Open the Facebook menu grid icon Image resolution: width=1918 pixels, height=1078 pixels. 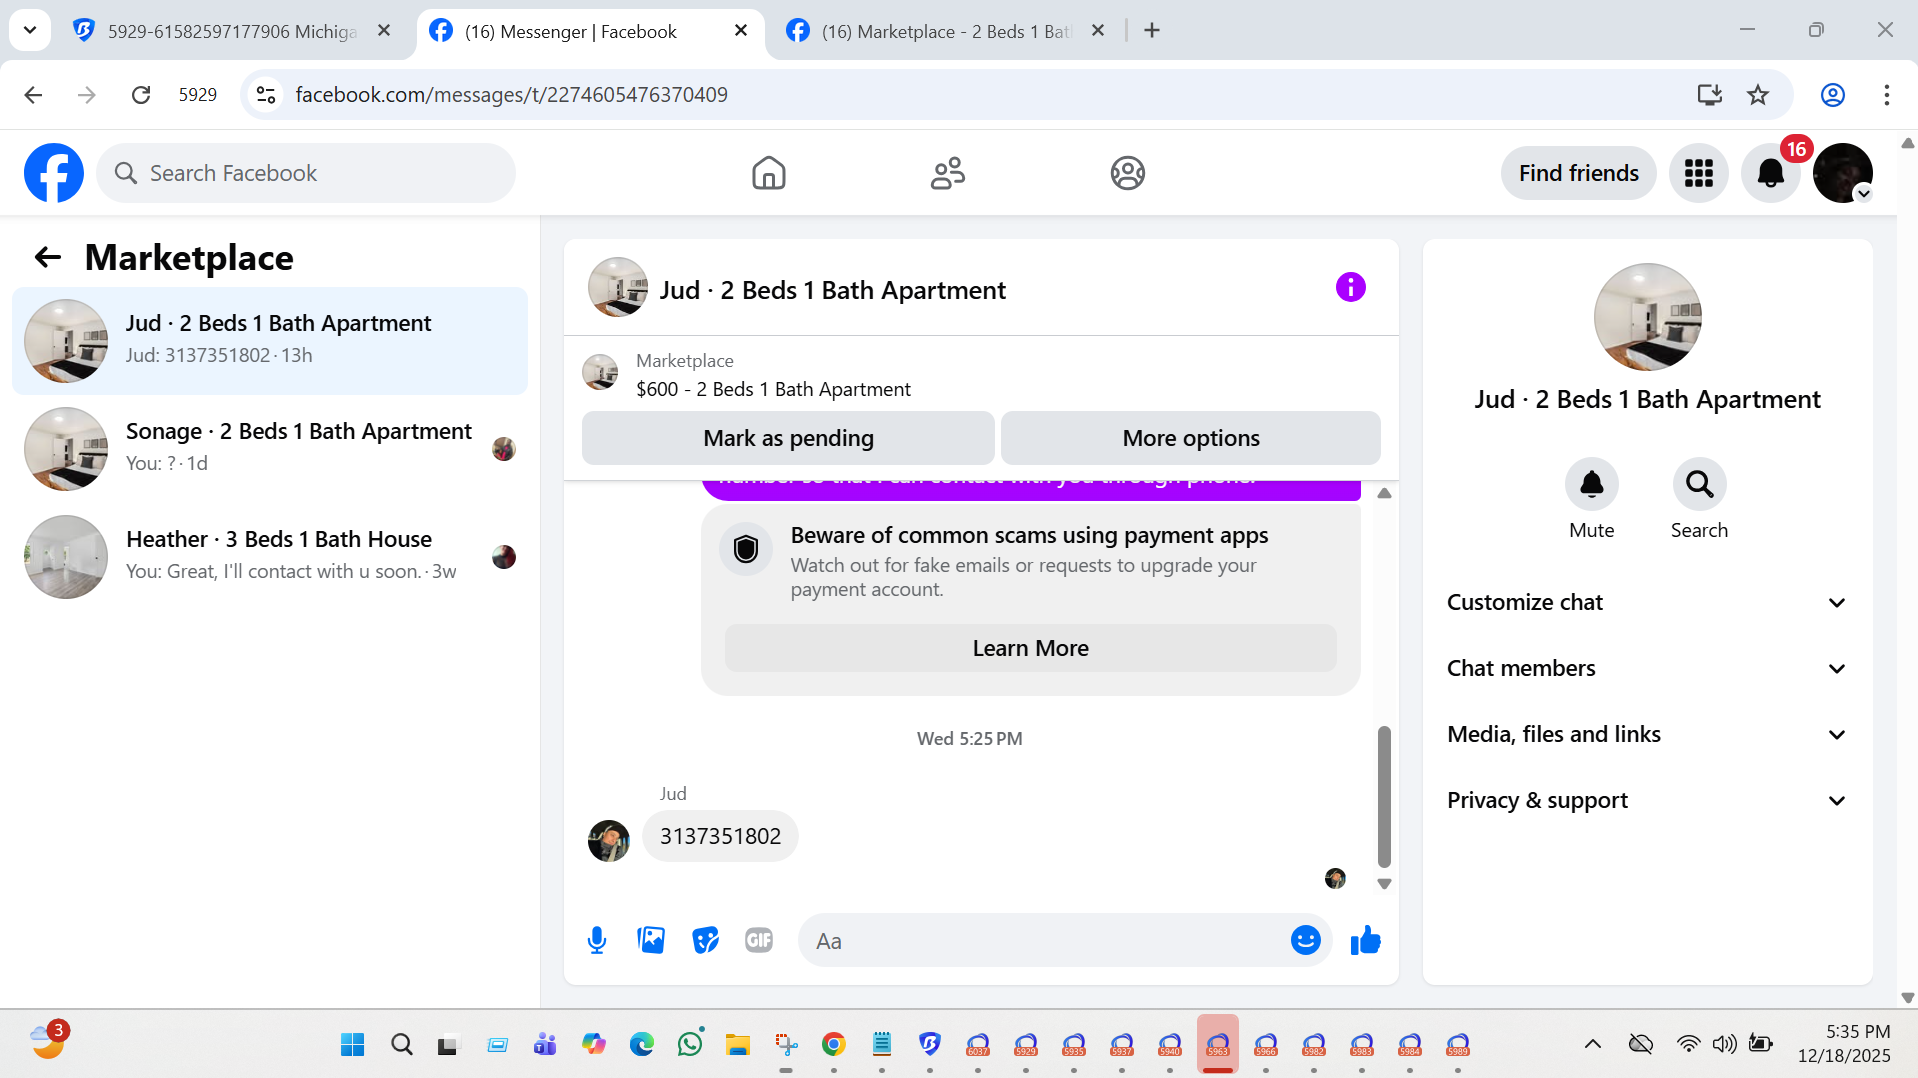[x=1698, y=173]
